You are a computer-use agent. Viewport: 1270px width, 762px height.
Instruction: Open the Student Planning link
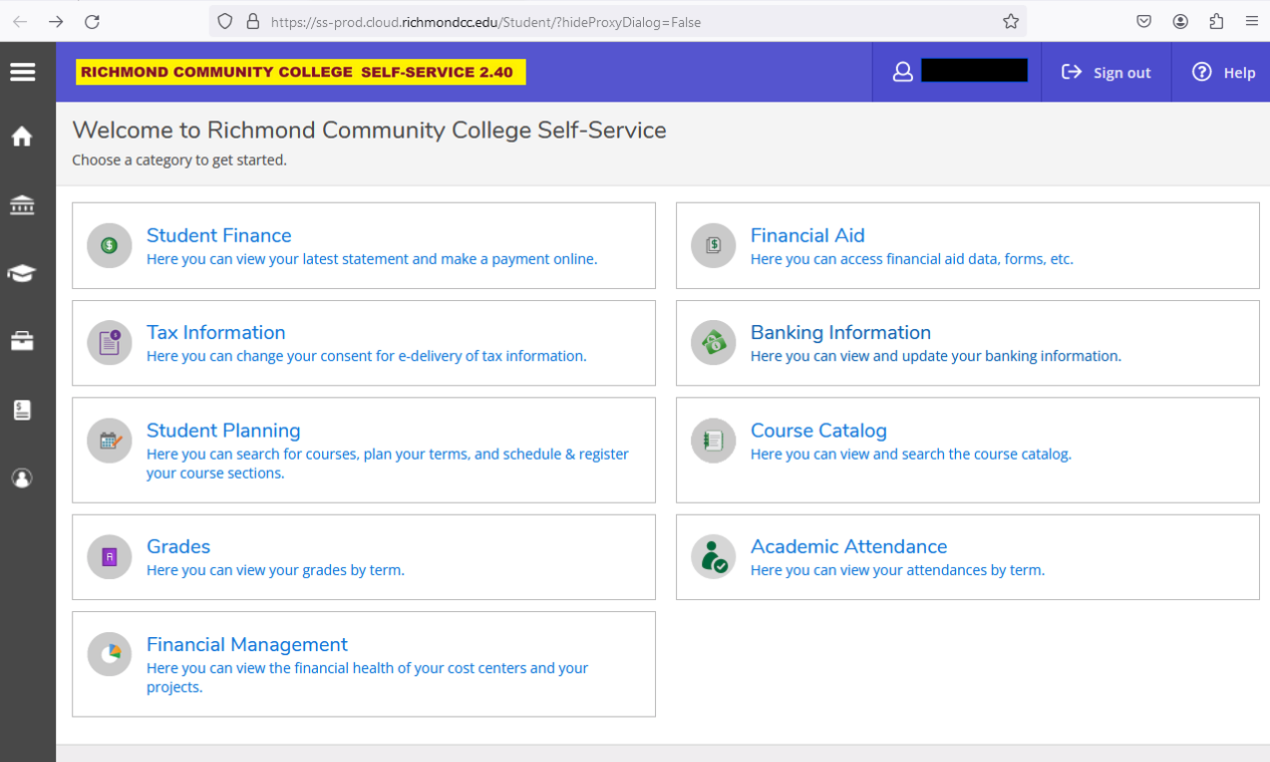pos(223,431)
